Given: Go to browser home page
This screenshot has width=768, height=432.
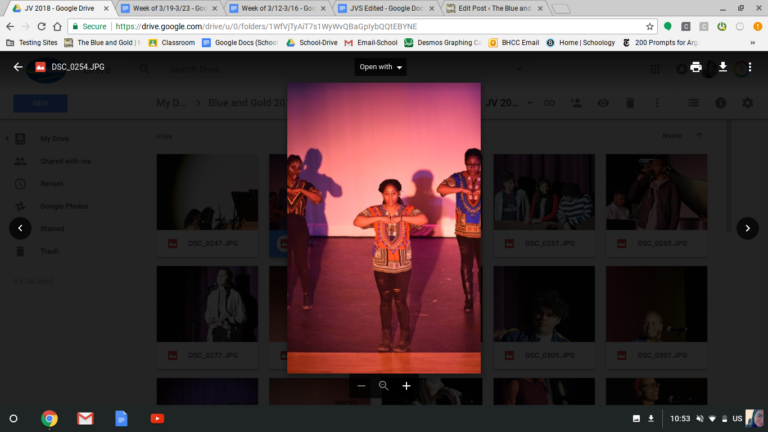Looking at the screenshot, I should click(x=57, y=26).
